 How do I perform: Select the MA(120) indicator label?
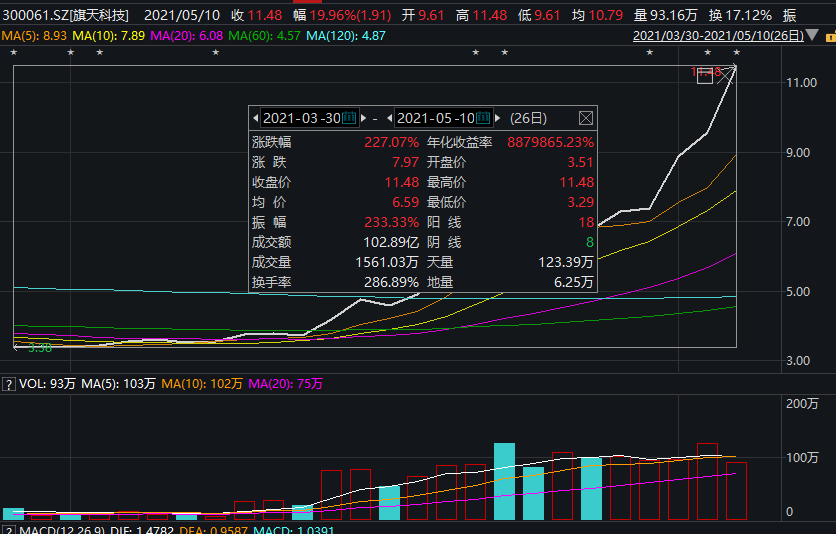[x=345, y=35]
